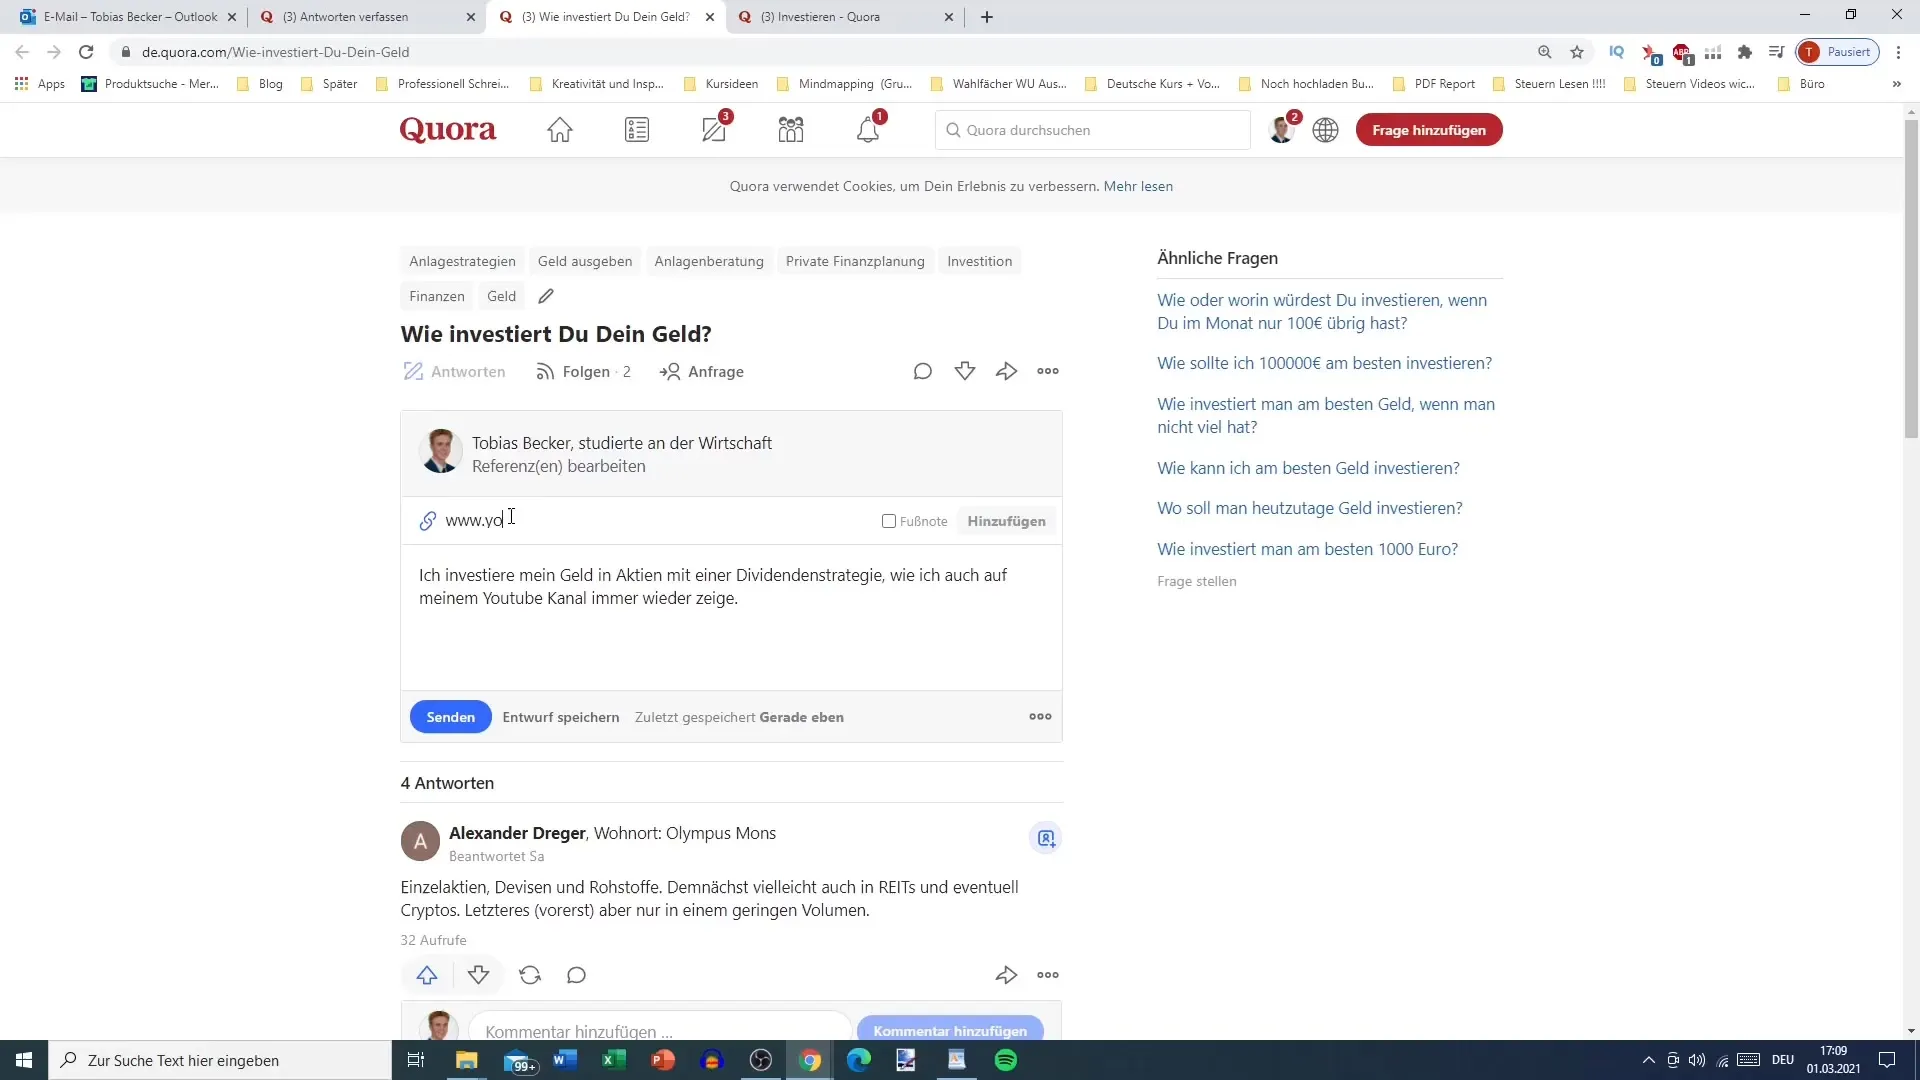Click 'Frage stellen' link
Image resolution: width=1920 pixels, height=1080 pixels.
coord(1196,581)
